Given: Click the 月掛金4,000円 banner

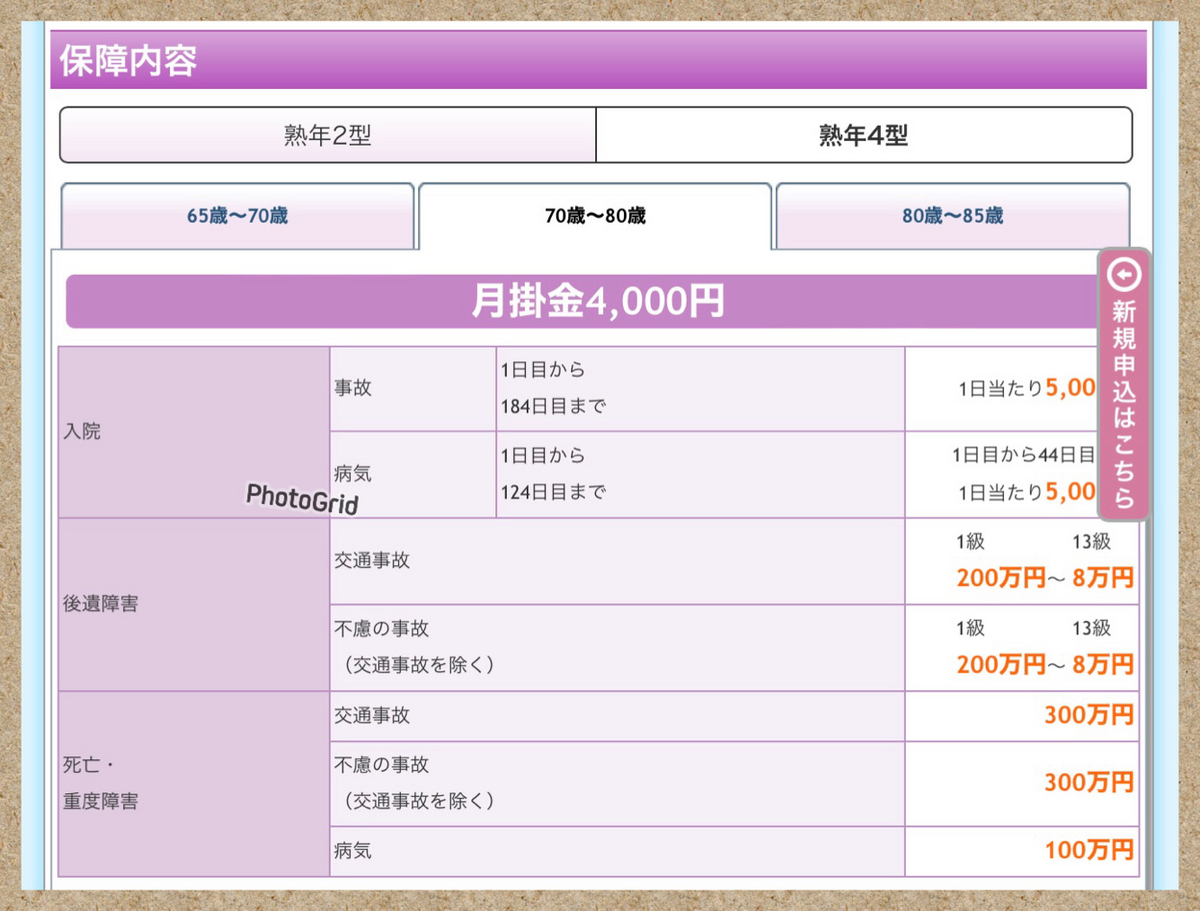Looking at the screenshot, I should (x=598, y=302).
